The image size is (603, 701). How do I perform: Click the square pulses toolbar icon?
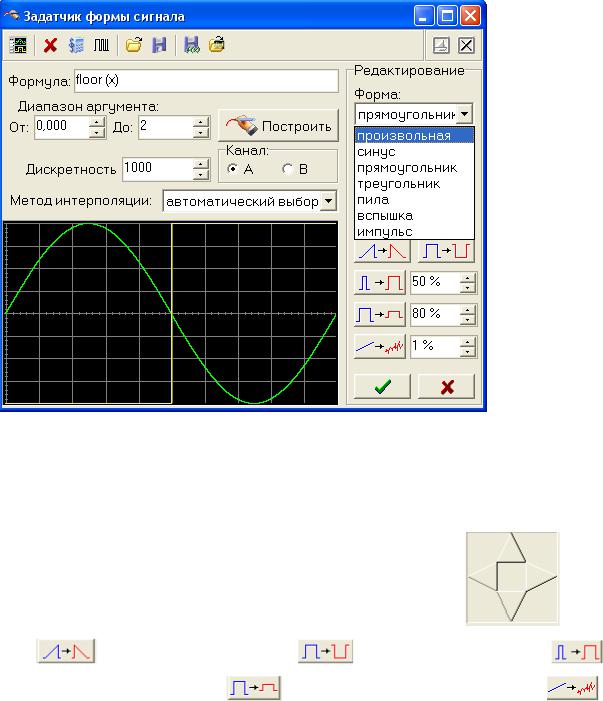pos(101,45)
